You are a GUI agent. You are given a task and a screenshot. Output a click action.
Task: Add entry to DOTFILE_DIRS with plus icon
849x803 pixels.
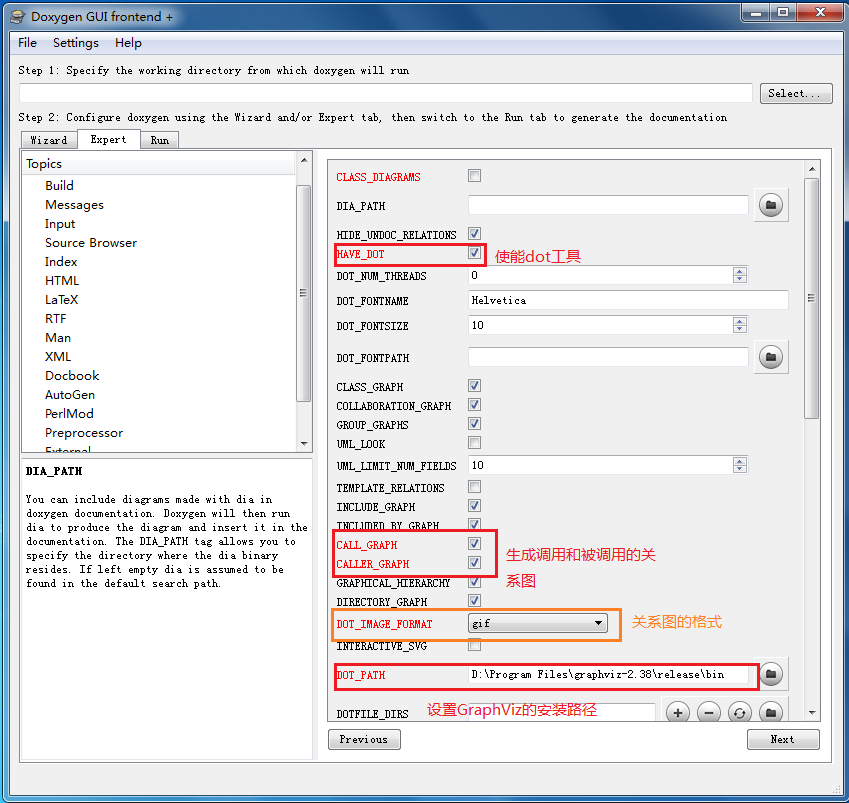coord(677,712)
